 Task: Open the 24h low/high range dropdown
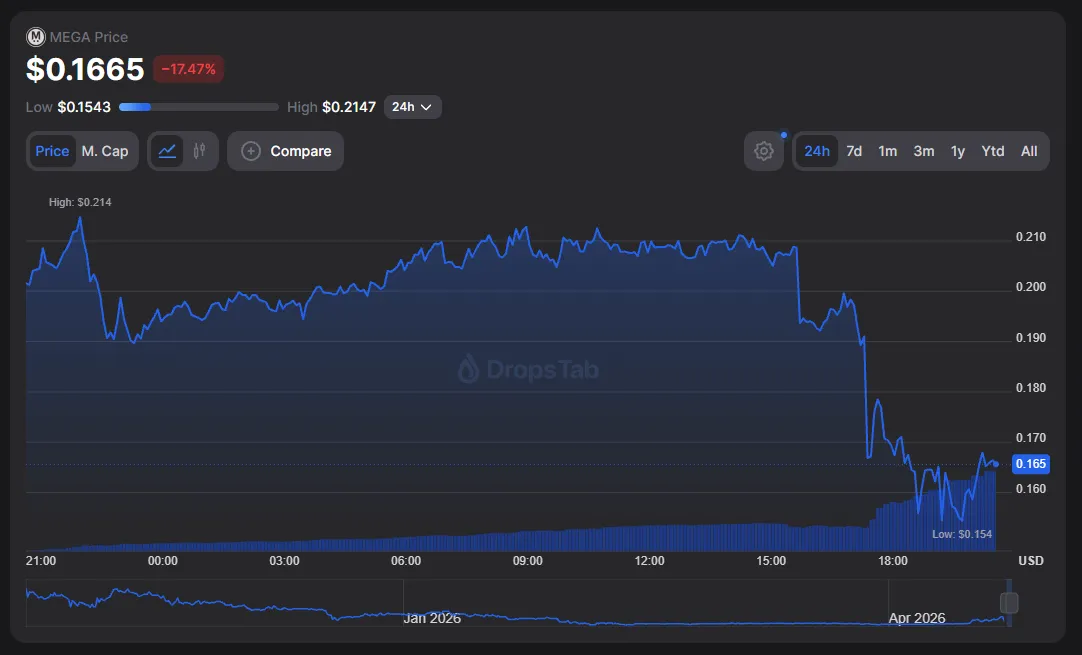pos(412,107)
